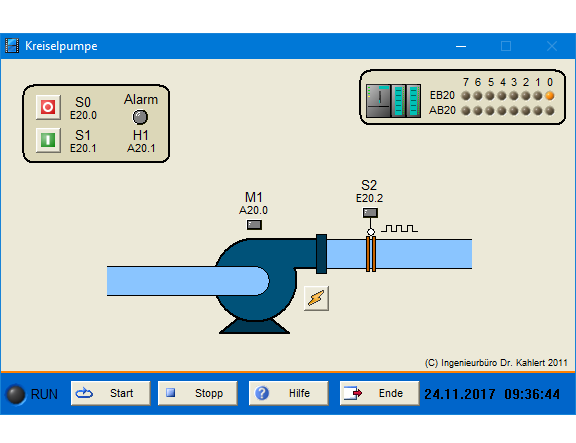Toggle EB20 bit 2 LED
The height and width of the screenshot is (443, 576).
pyautogui.click(x=526, y=96)
